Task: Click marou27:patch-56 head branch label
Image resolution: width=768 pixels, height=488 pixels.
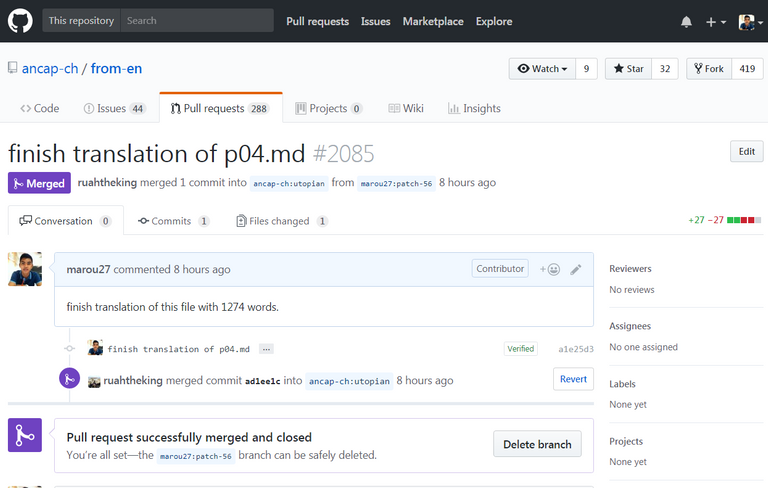Action: [396, 183]
